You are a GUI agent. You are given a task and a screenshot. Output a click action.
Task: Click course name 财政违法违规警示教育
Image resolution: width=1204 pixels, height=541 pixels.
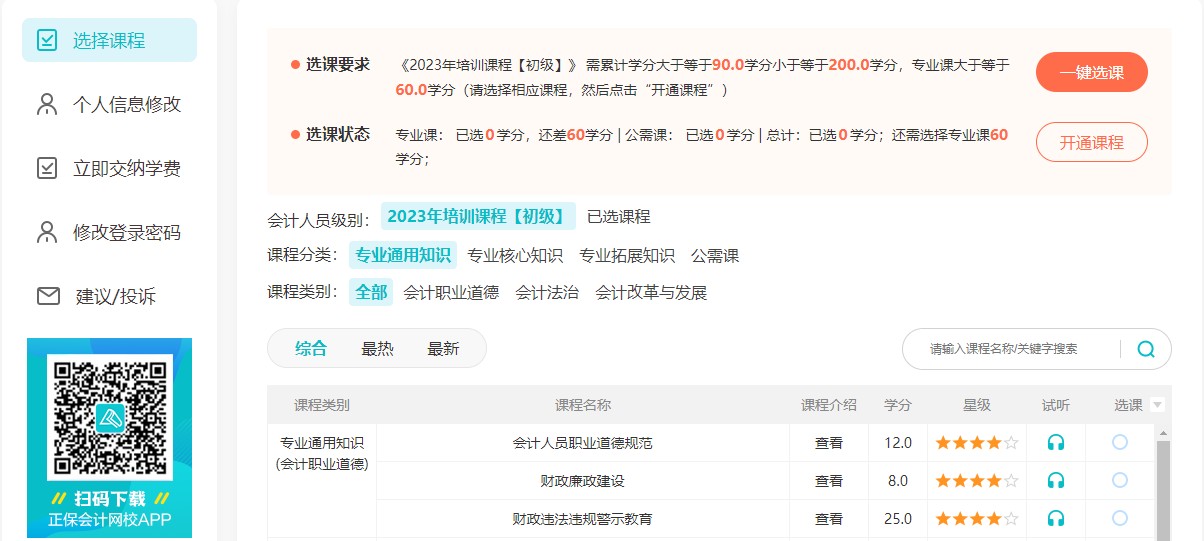click(582, 518)
